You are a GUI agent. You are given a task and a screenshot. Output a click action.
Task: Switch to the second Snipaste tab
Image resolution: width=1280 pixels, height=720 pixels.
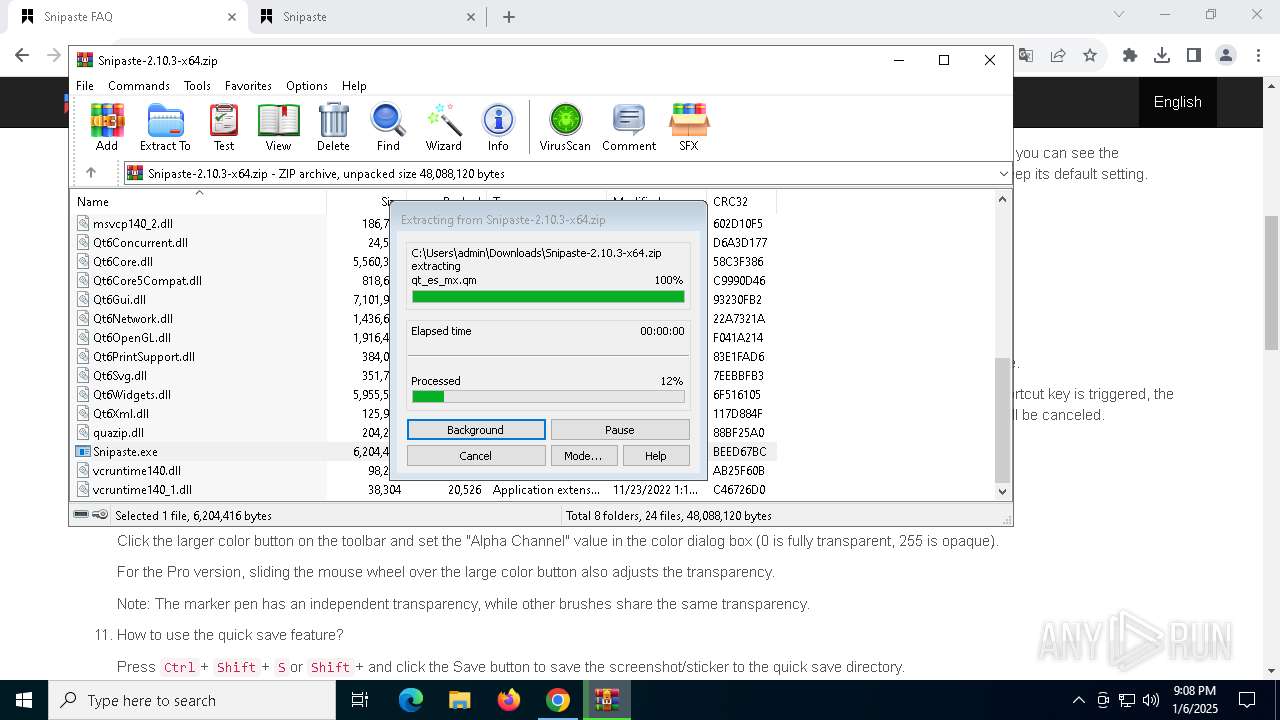pos(367,17)
